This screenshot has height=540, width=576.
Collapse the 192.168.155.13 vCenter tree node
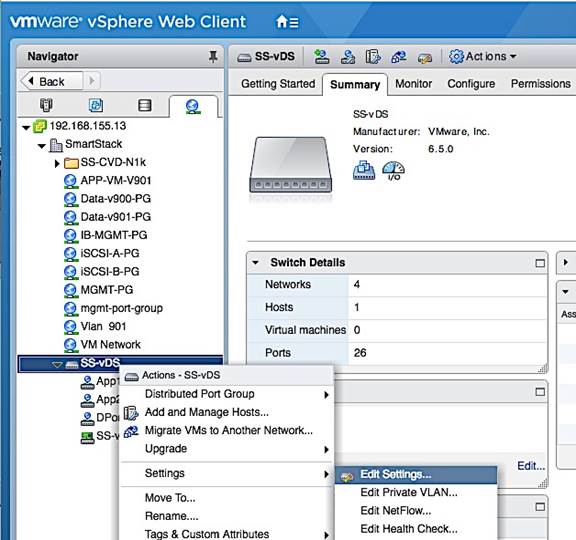[x=26, y=127]
